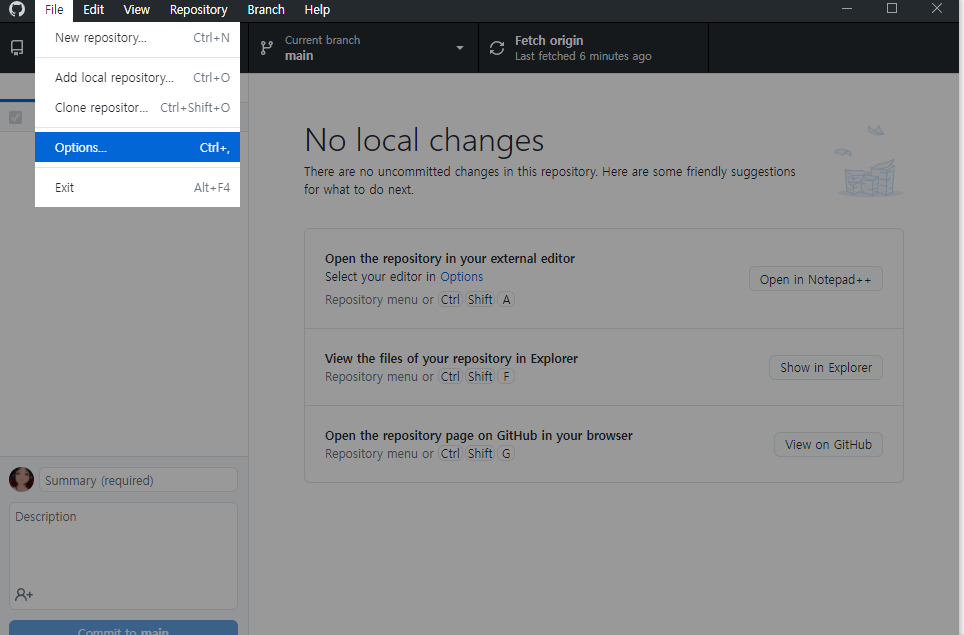Click 'Open the repository page on GitHub' text

click(x=478, y=435)
